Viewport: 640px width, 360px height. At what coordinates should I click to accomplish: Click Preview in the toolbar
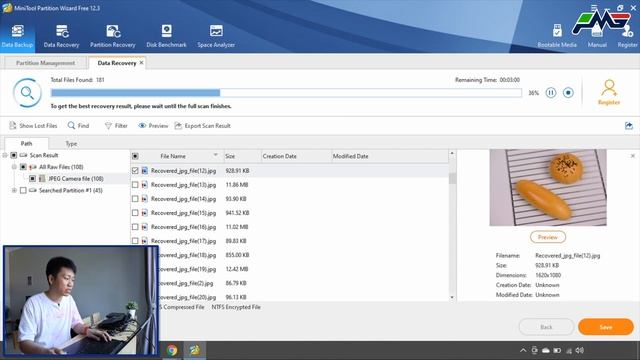pyautogui.click(x=153, y=126)
